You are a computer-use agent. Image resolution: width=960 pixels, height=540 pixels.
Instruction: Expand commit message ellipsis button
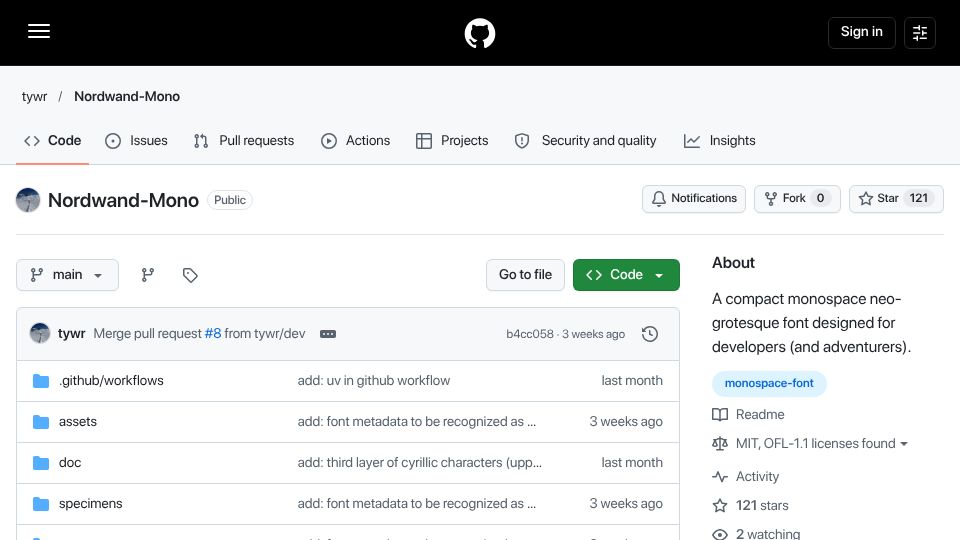pyautogui.click(x=328, y=334)
